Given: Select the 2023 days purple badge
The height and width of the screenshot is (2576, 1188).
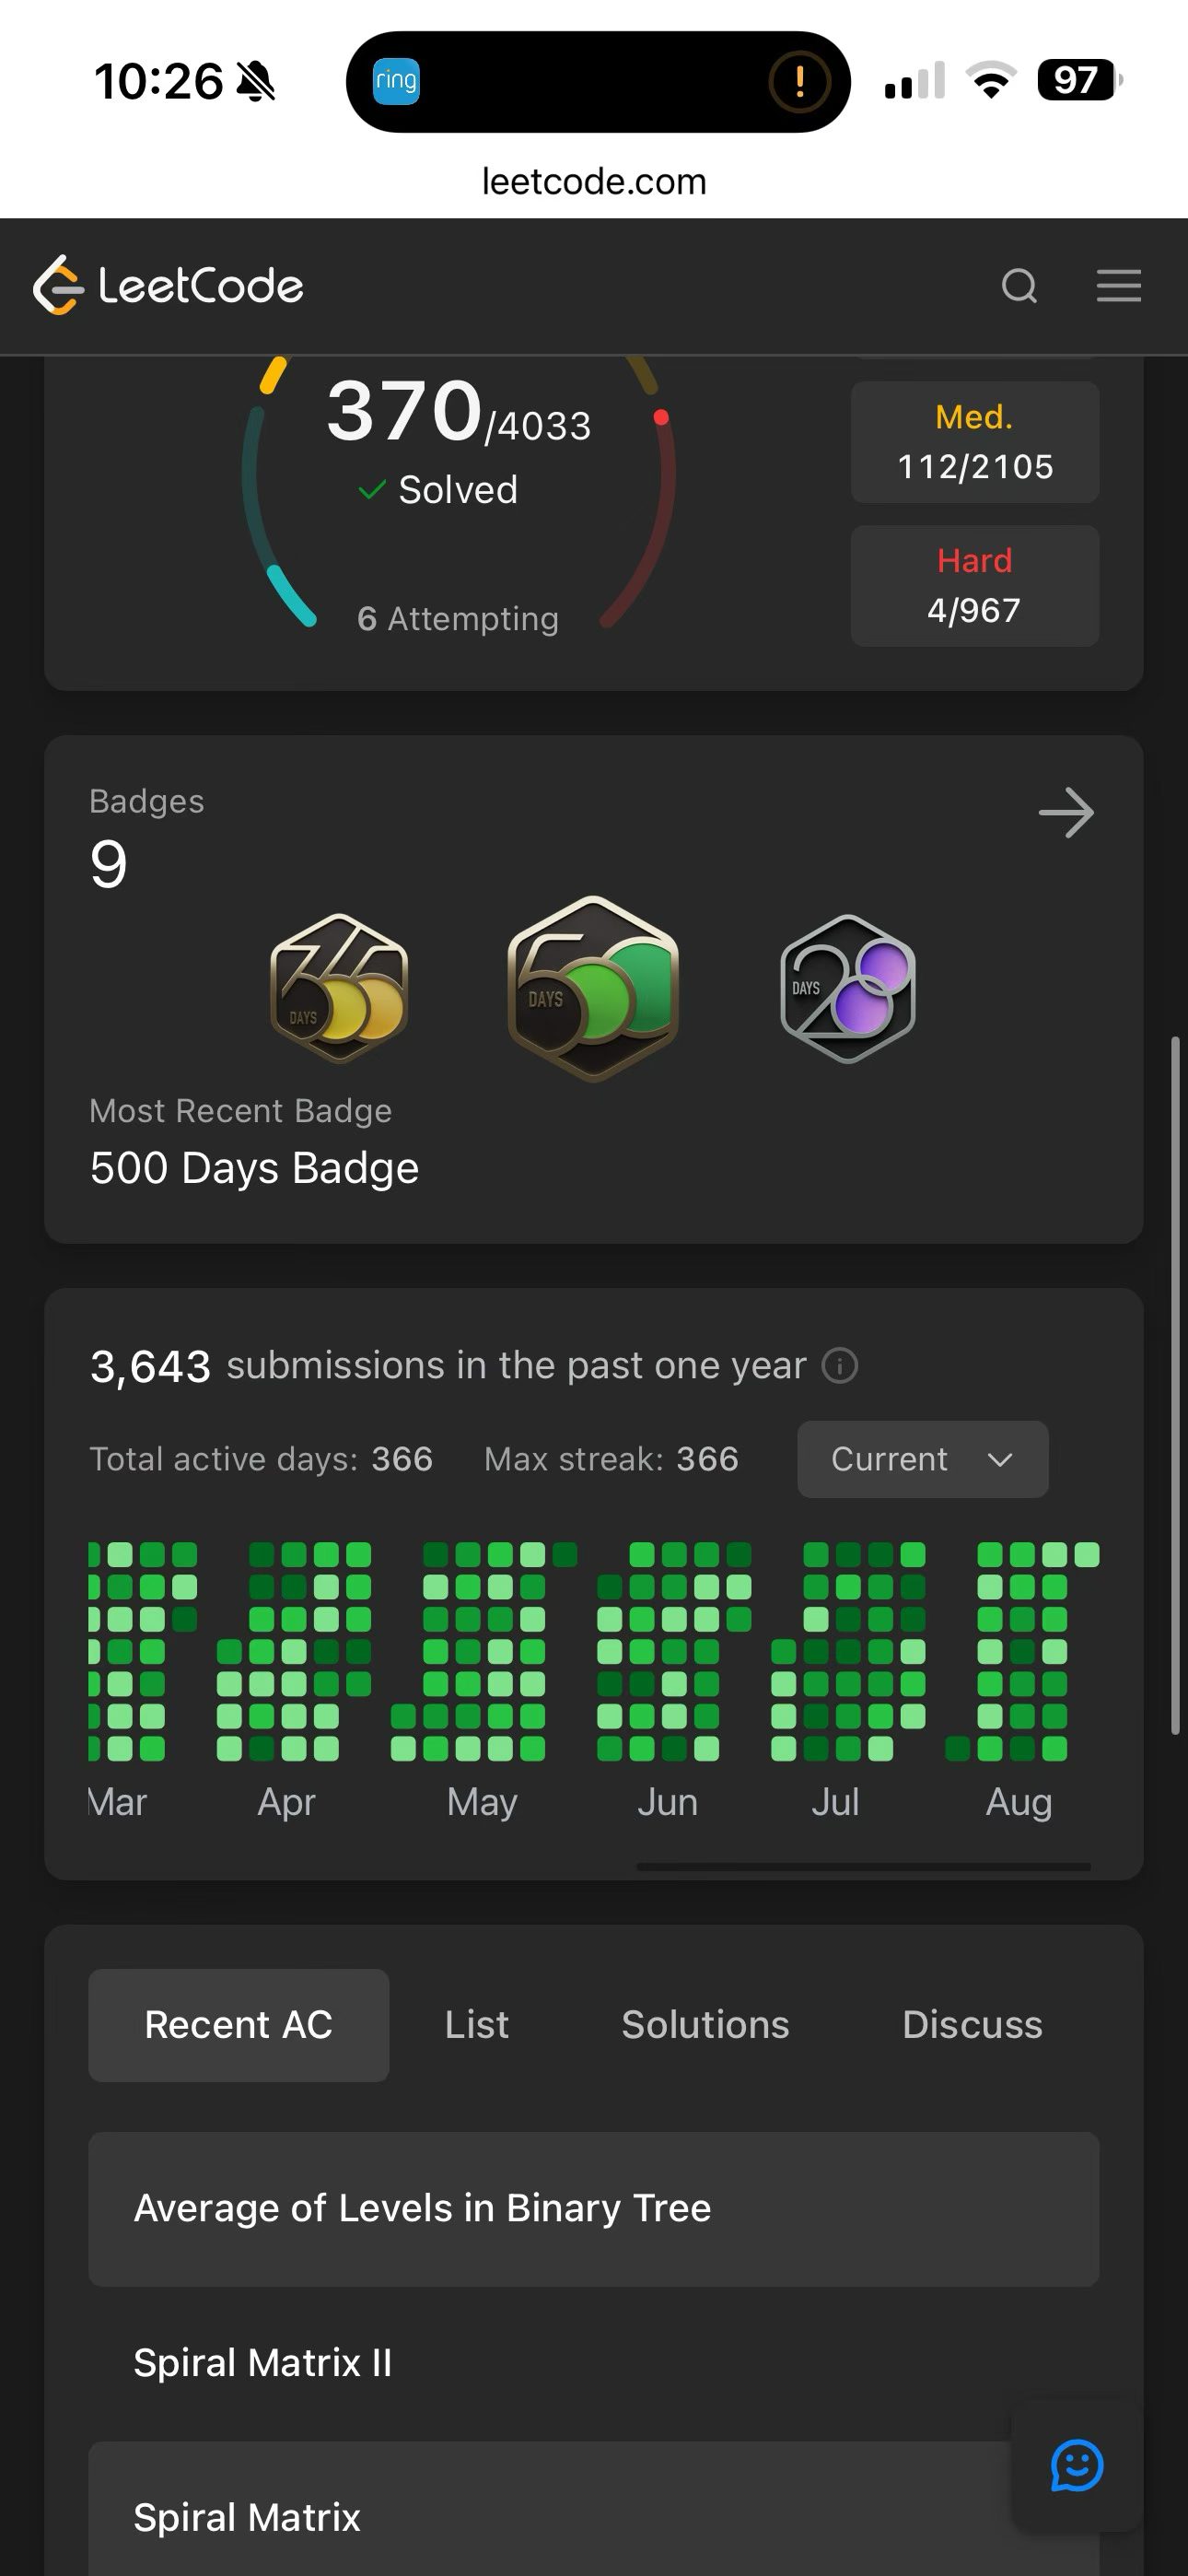Looking at the screenshot, I should [847, 988].
